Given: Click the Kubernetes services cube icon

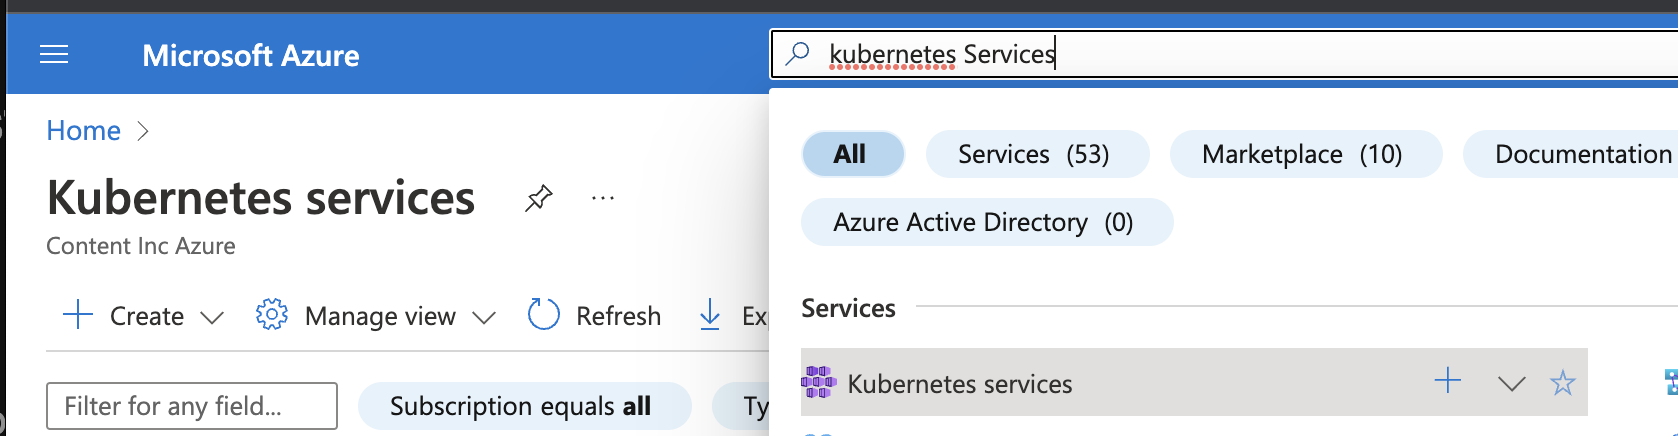Looking at the screenshot, I should tap(818, 382).
